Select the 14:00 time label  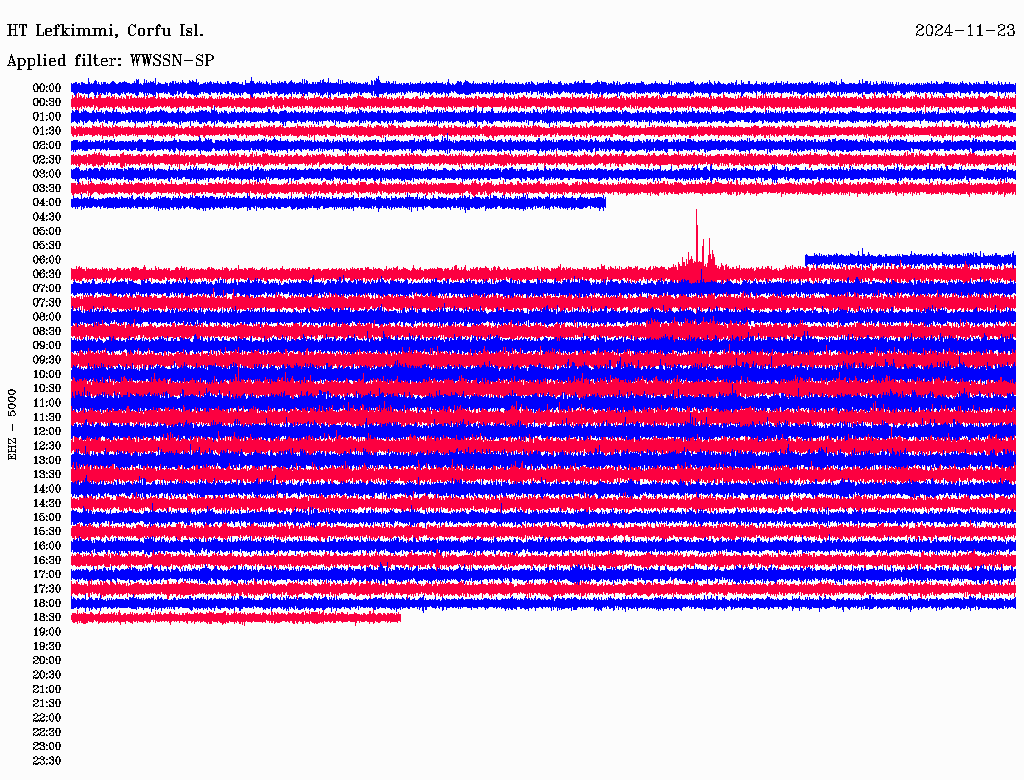(47, 489)
